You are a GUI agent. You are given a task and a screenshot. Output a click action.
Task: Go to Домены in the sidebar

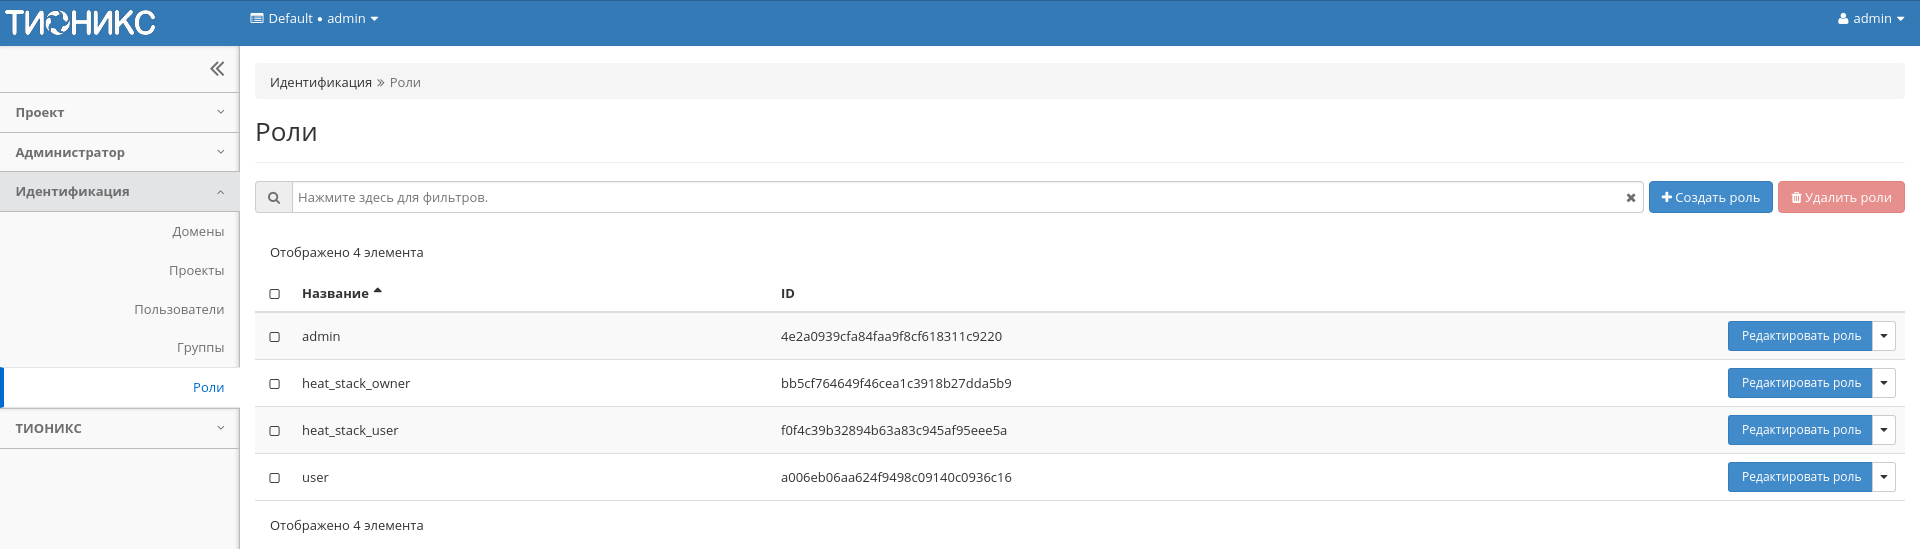(198, 232)
